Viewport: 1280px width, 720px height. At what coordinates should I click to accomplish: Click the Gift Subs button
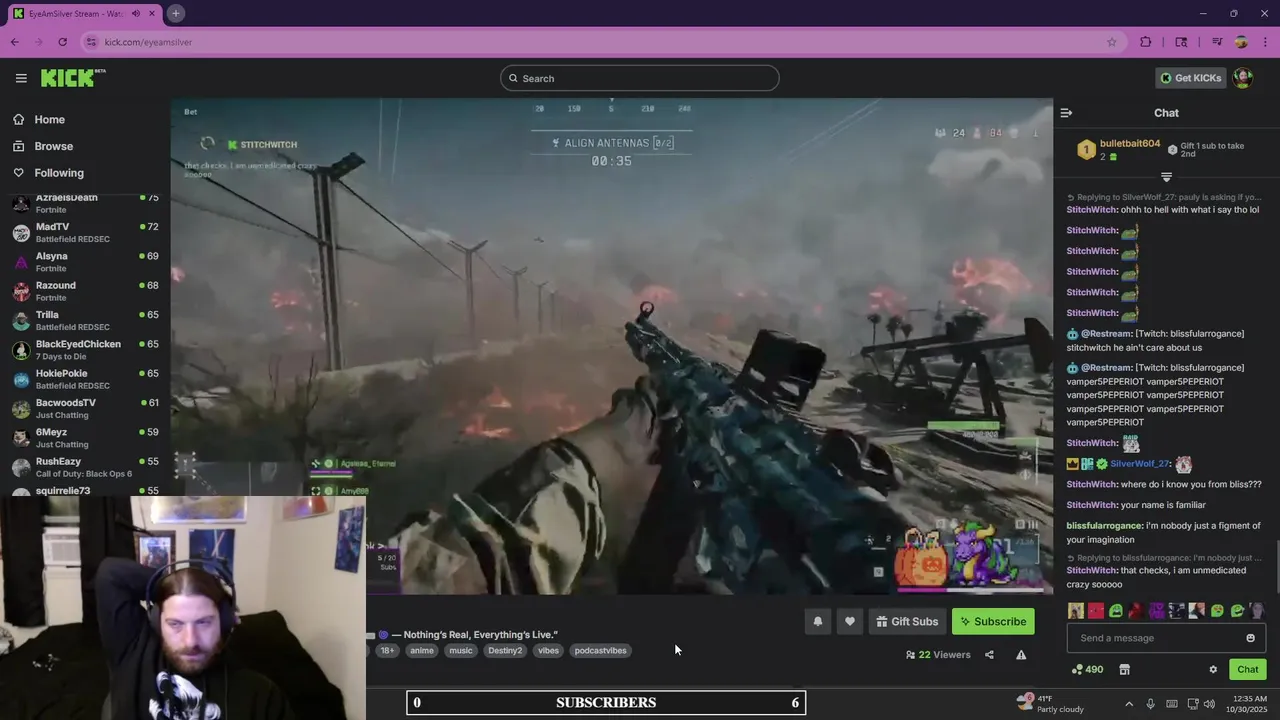pyautogui.click(x=907, y=621)
